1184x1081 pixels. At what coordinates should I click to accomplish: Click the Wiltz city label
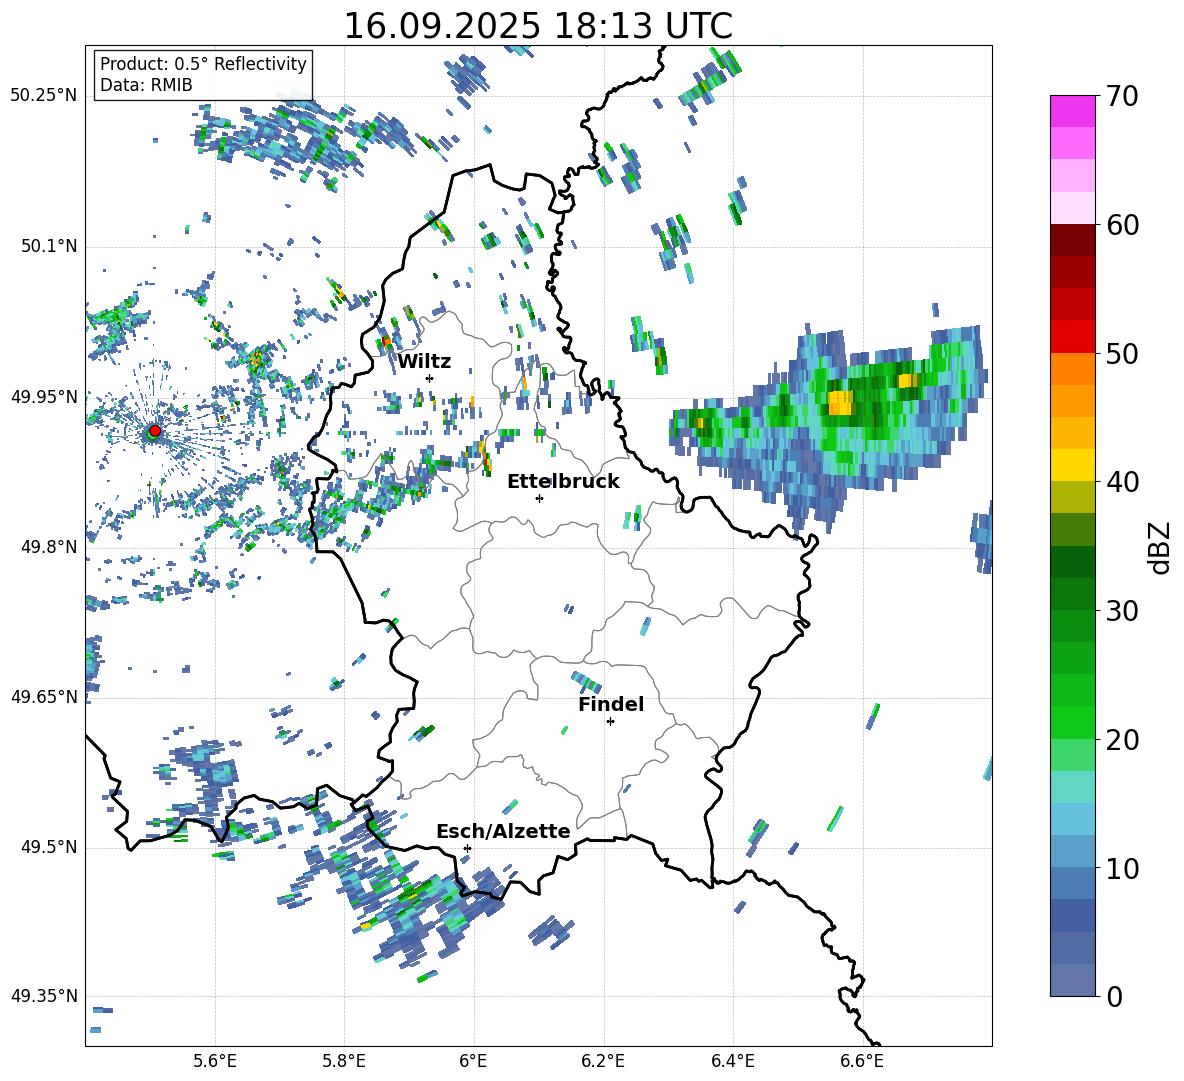click(x=424, y=361)
